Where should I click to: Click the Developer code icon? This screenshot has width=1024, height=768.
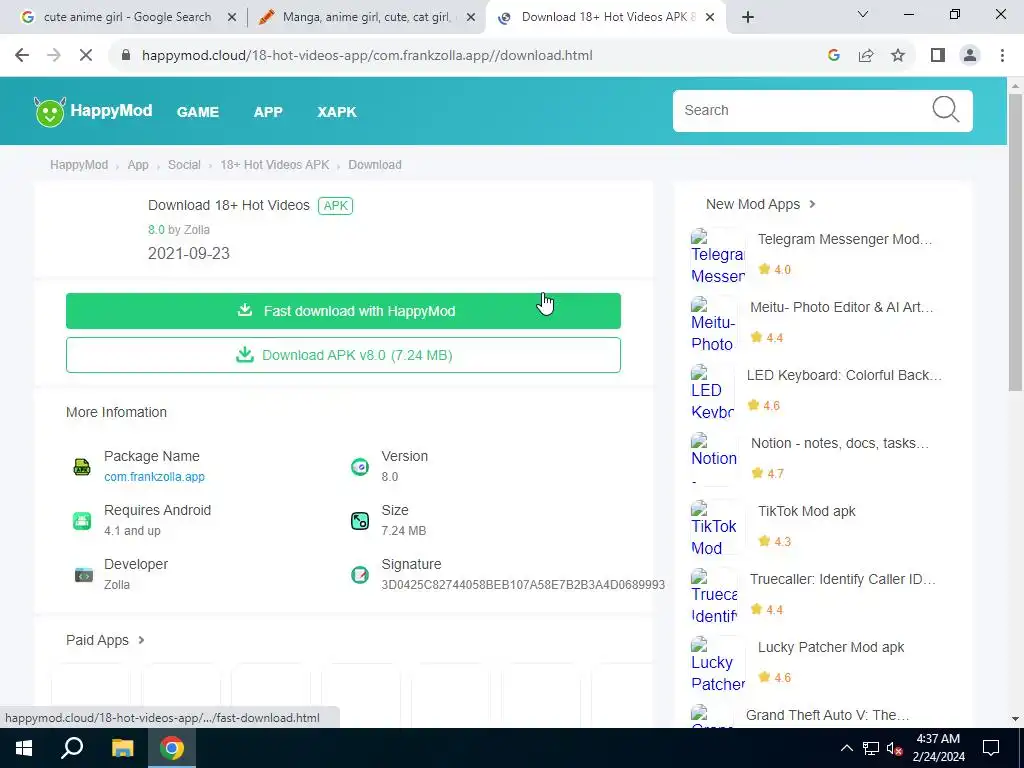(x=84, y=575)
